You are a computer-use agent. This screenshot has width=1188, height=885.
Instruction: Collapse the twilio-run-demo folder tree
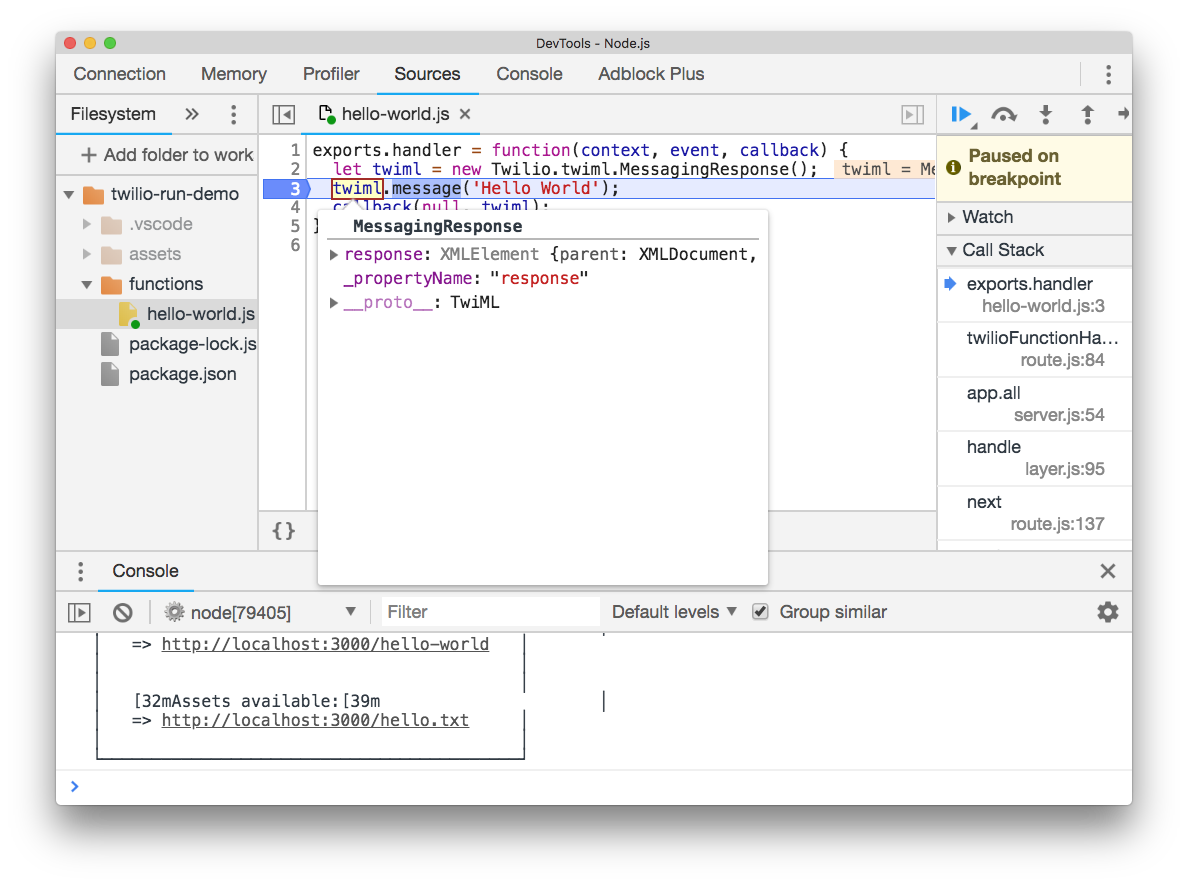[x=69, y=195]
